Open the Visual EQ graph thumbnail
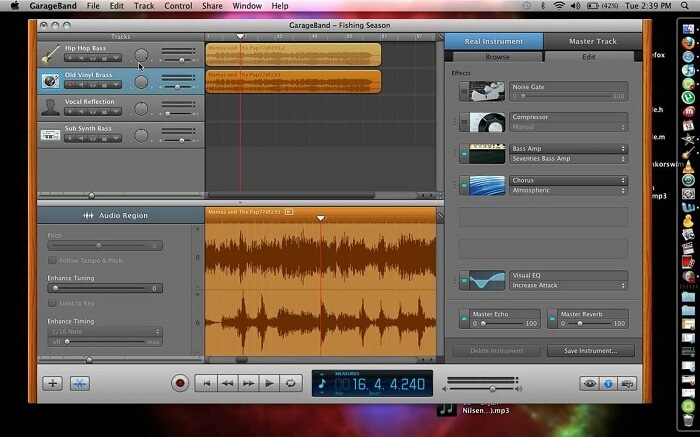 click(x=488, y=281)
